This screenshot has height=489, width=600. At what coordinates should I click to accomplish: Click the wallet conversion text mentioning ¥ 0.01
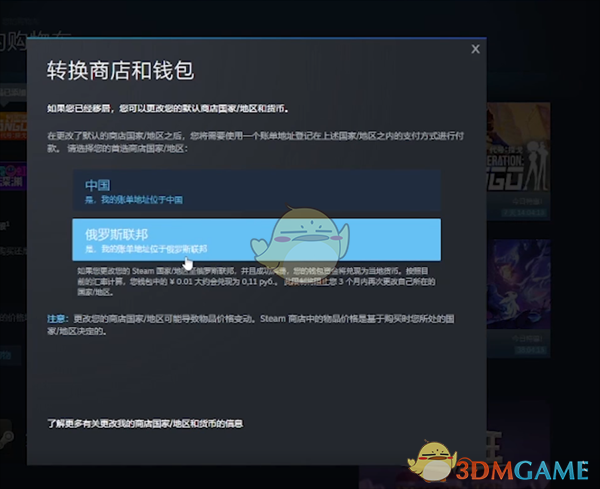tap(256, 282)
